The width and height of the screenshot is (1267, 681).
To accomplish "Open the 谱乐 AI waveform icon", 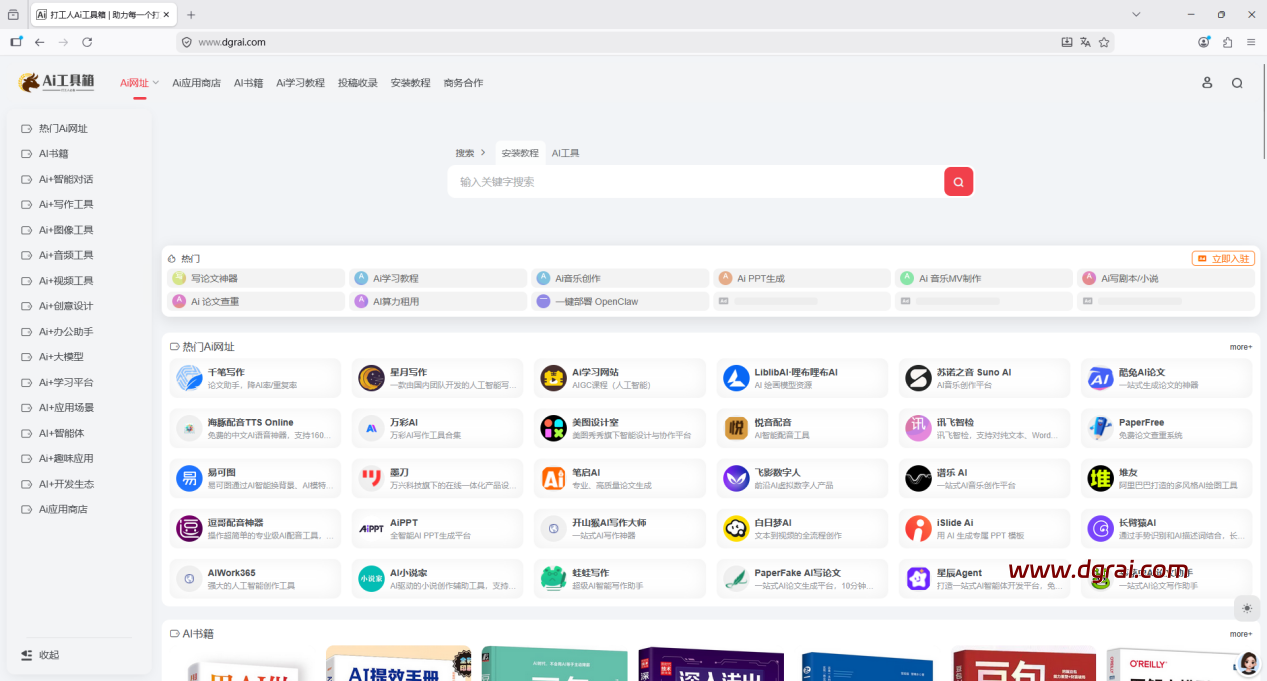I will pyautogui.click(x=918, y=478).
